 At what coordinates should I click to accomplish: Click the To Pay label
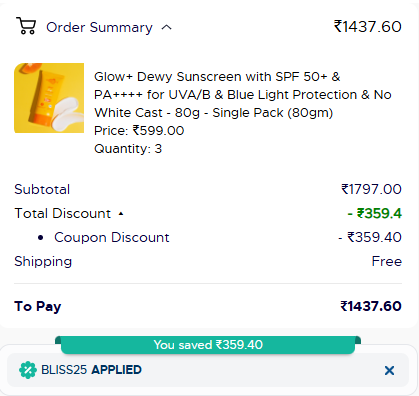(38, 307)
